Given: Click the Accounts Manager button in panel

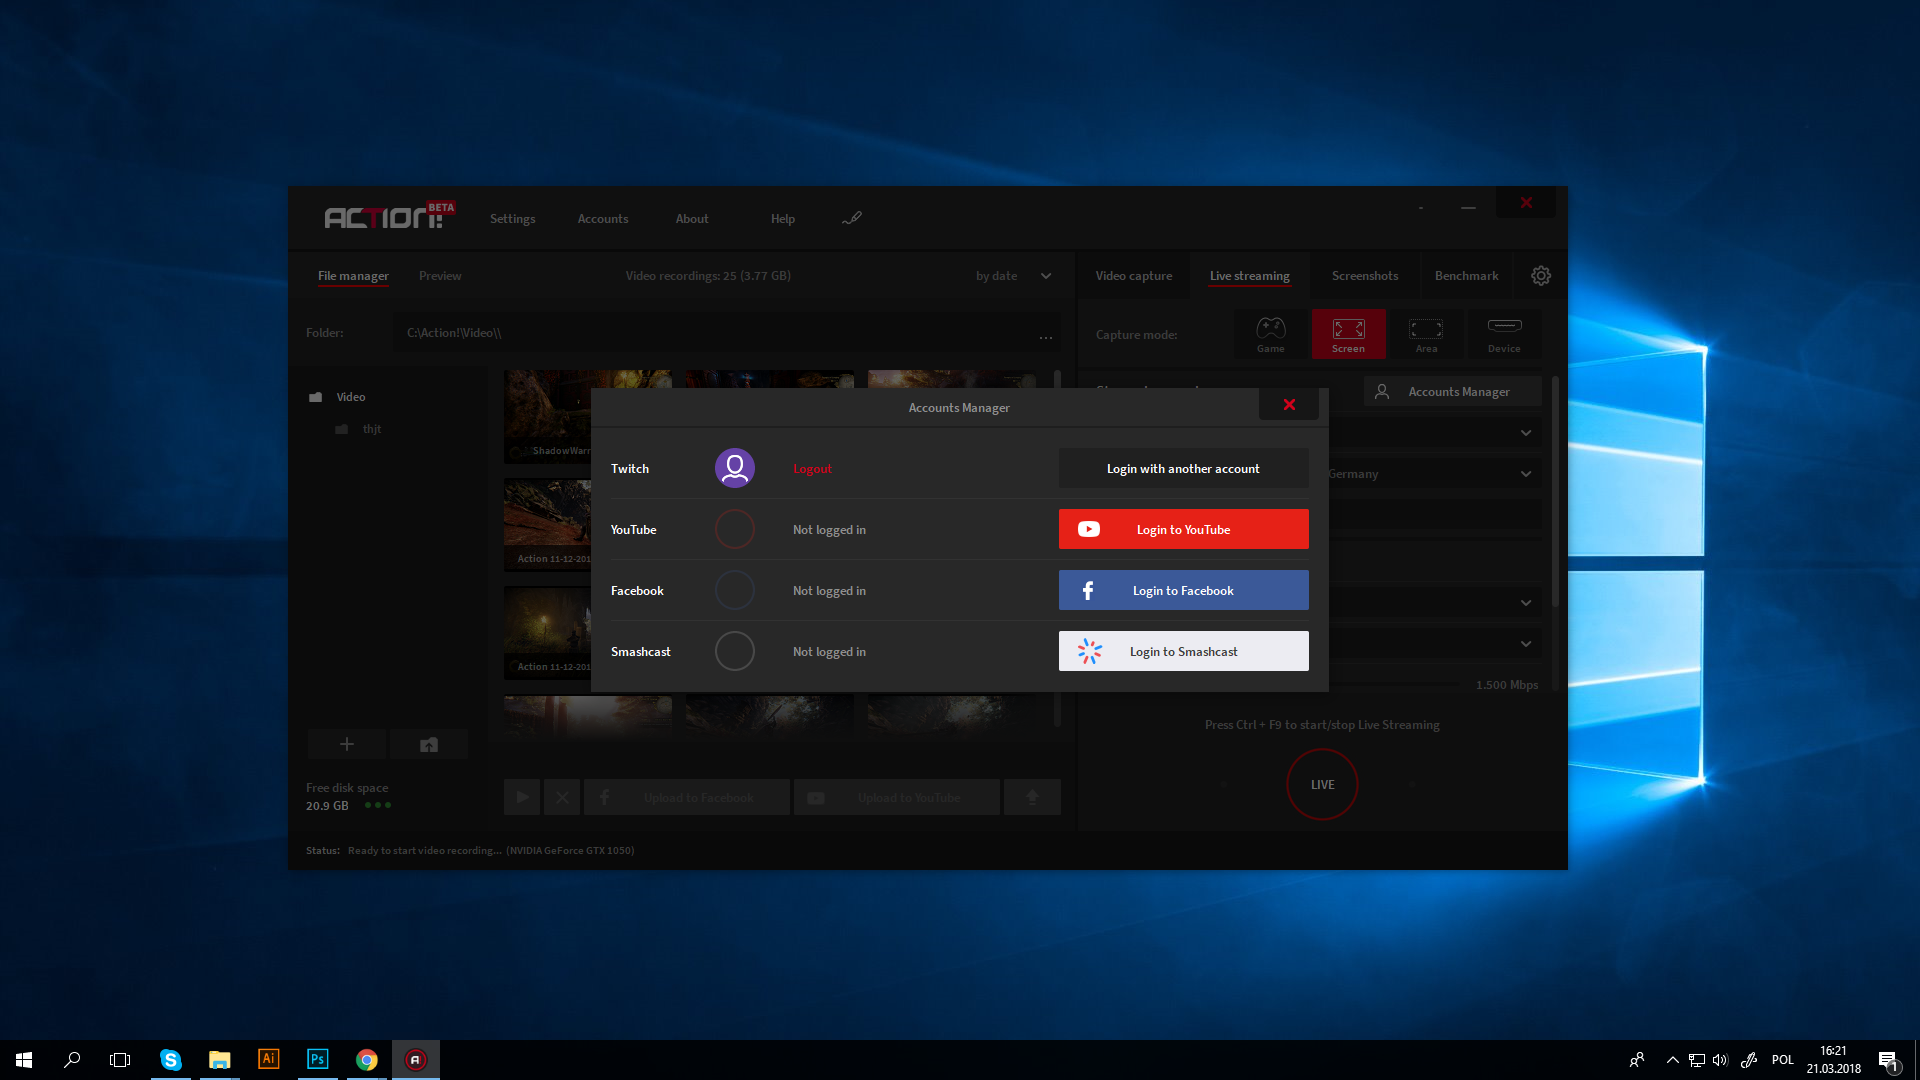Looking at the screenshot, I should coord(1452,392).
